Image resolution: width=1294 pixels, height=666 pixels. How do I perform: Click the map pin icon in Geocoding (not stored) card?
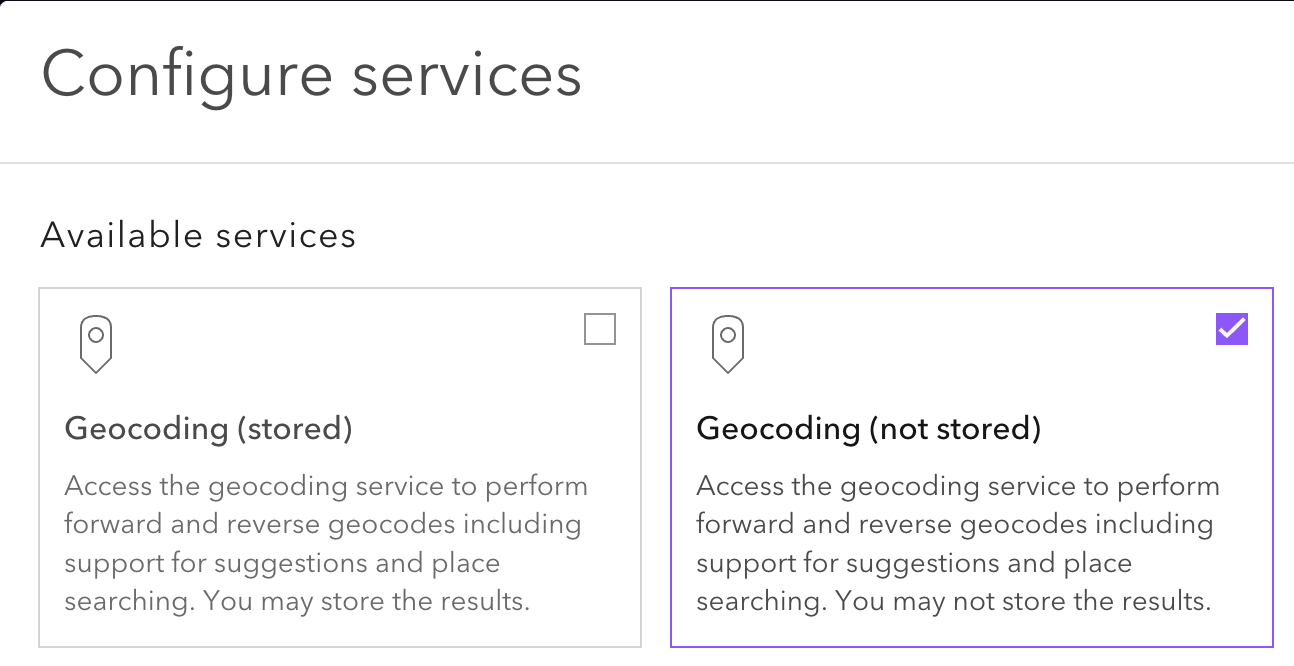click(728, 345)
